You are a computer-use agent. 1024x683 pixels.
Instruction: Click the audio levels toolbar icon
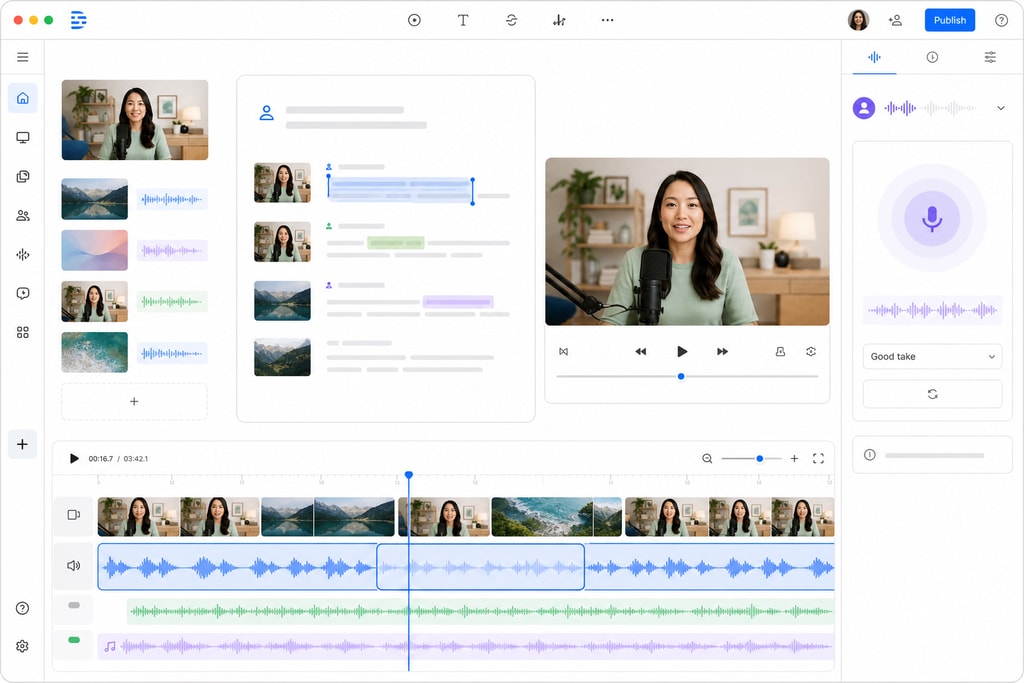click(x=559, y=20)
